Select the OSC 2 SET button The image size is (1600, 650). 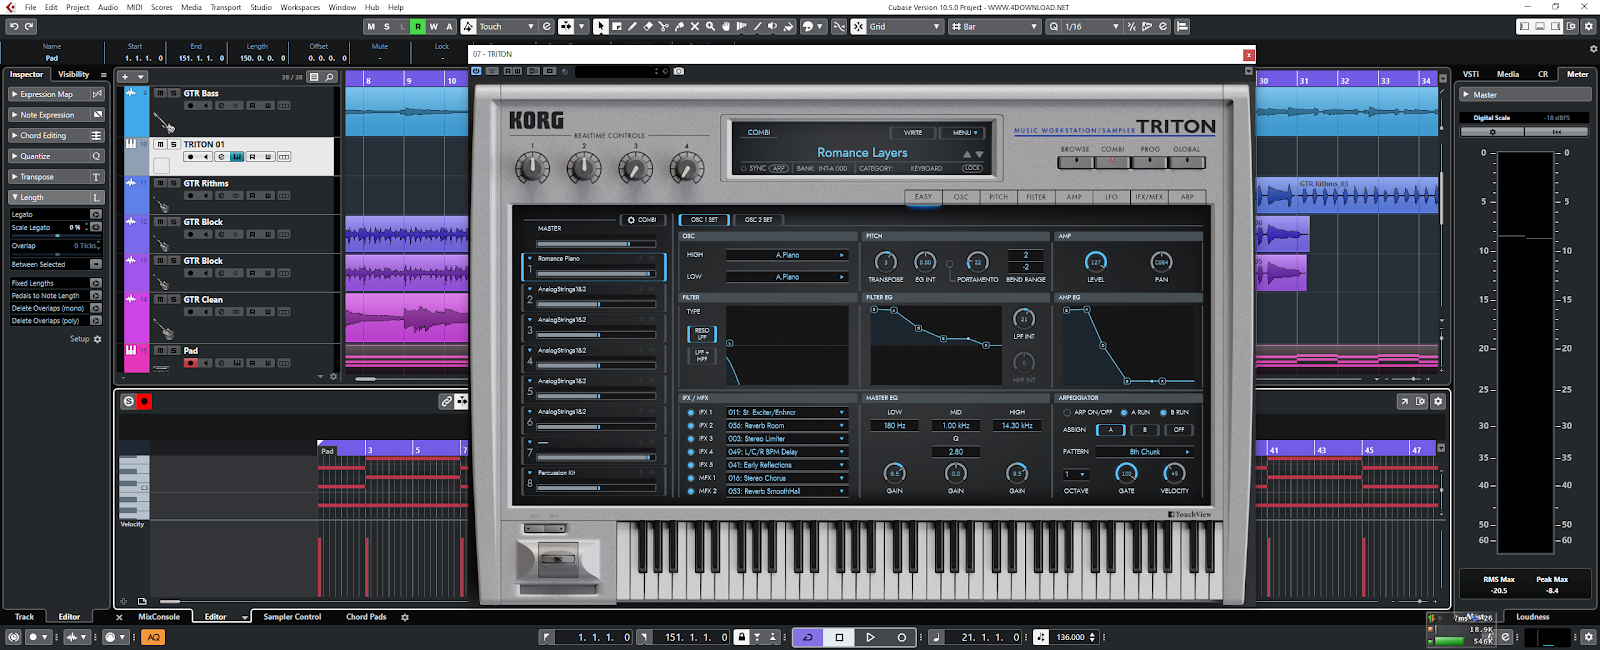759,220
